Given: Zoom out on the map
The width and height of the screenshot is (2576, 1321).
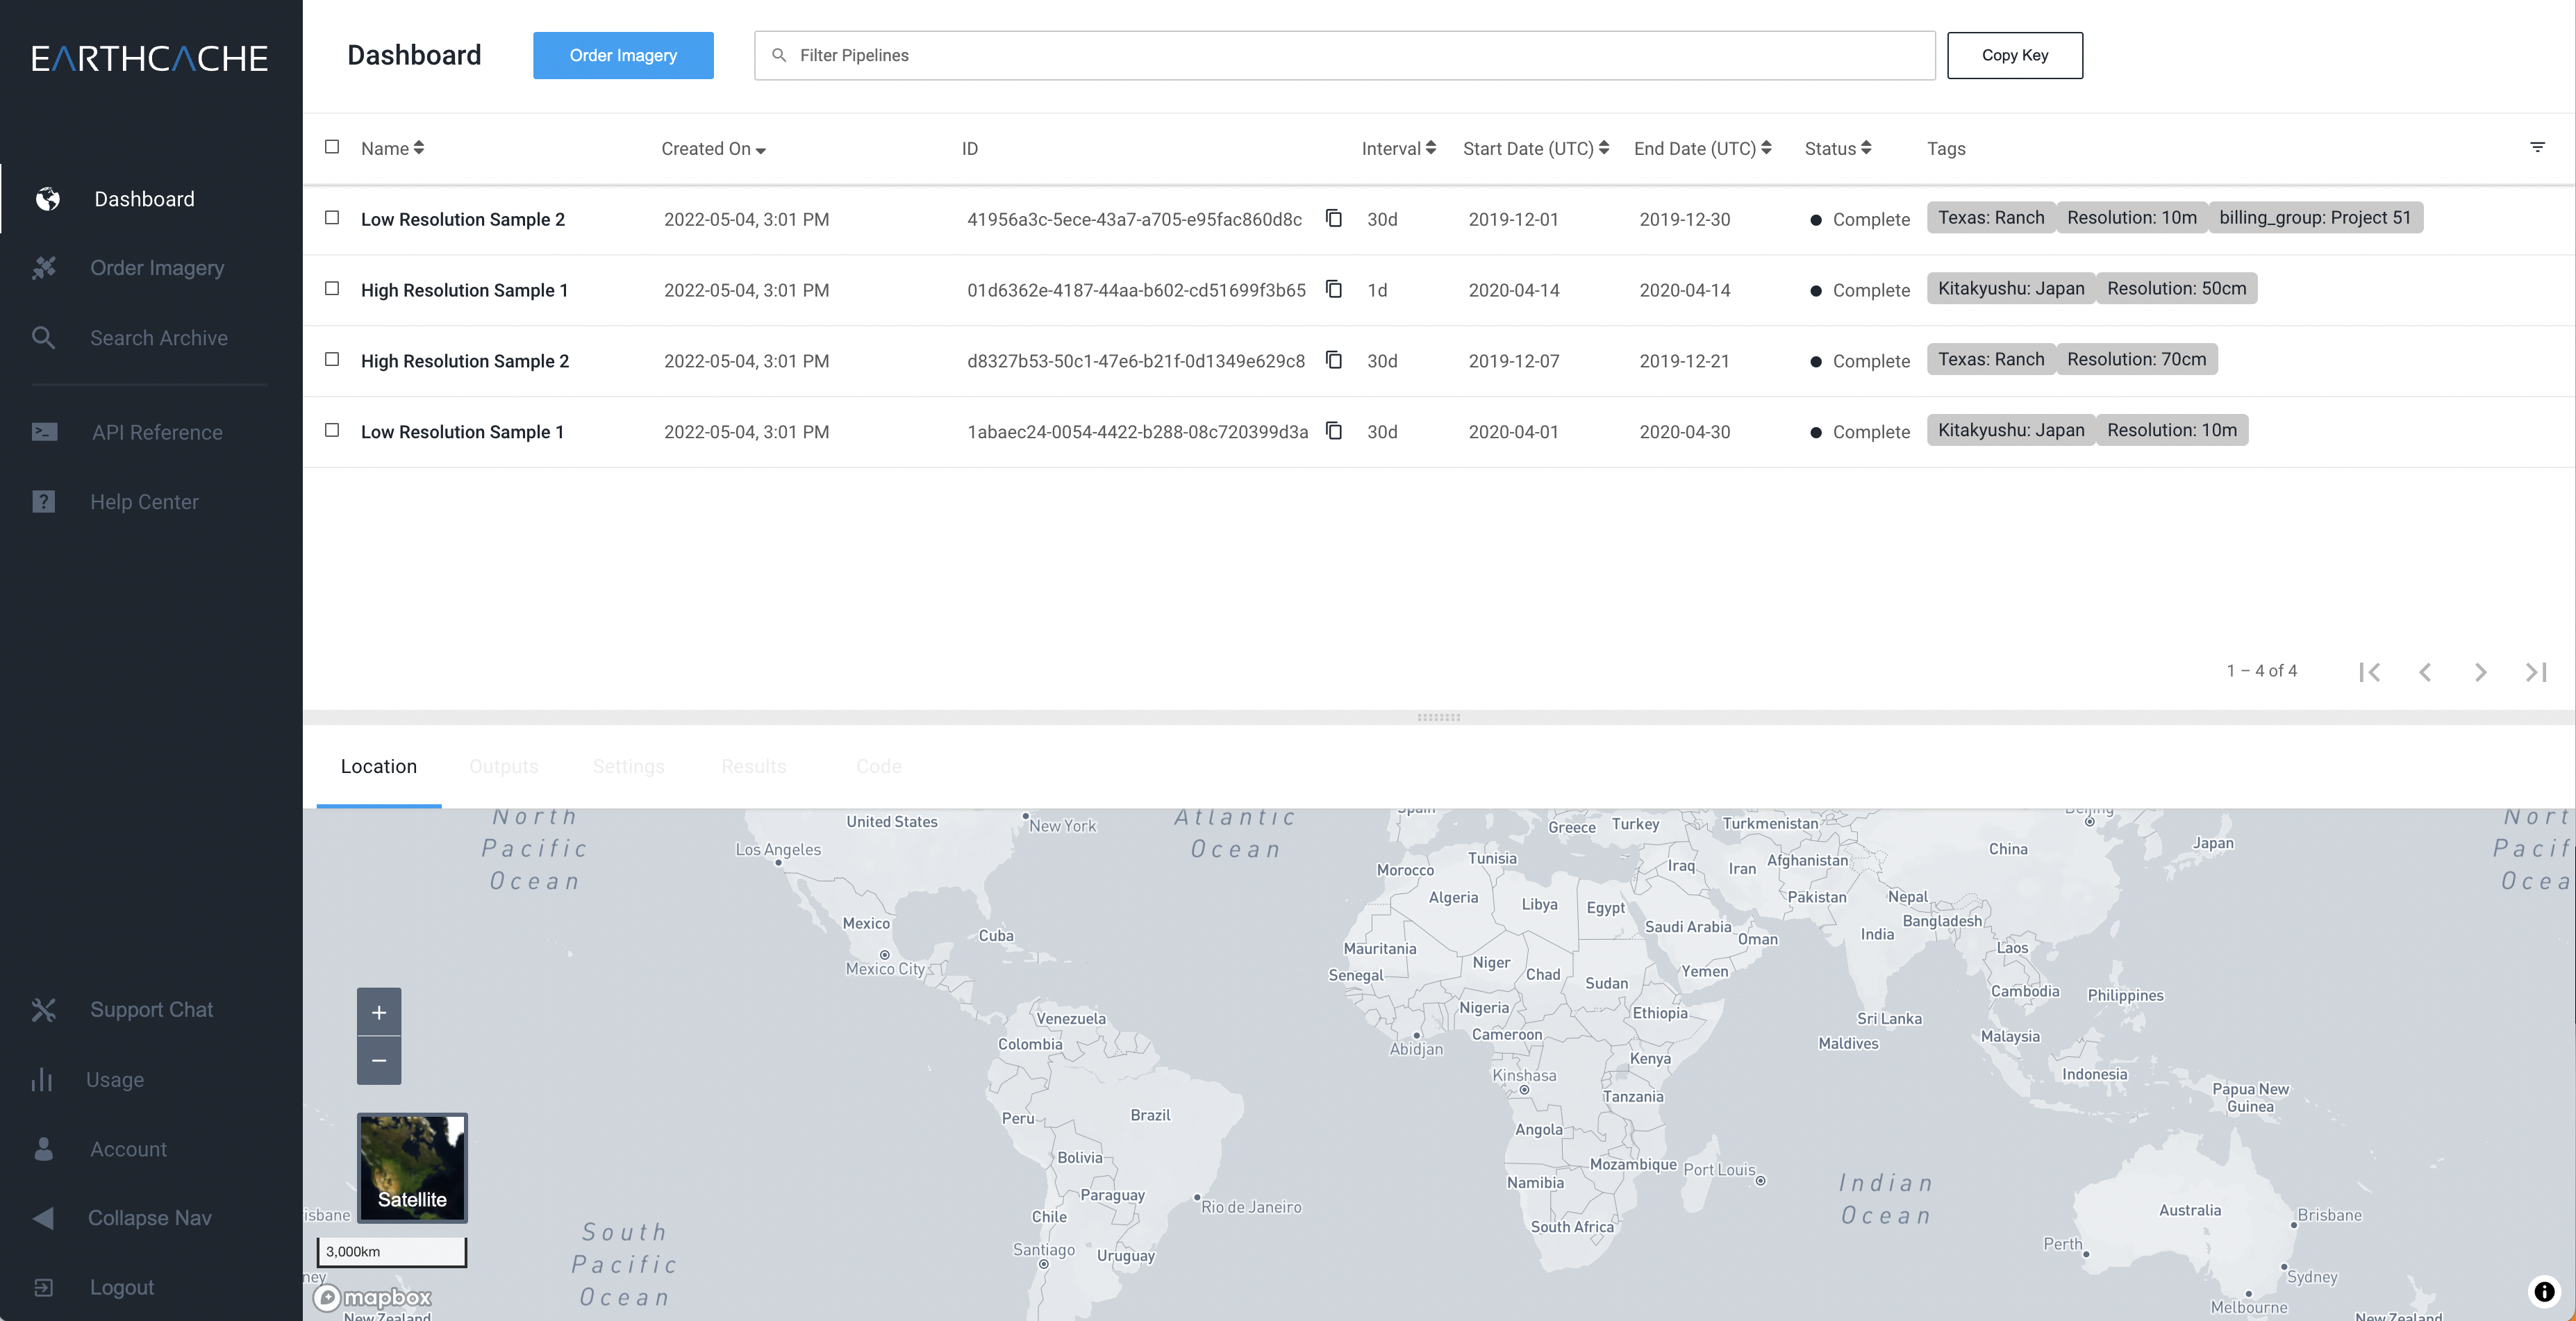Looking at the screenshot, I should coord(379,1060).
